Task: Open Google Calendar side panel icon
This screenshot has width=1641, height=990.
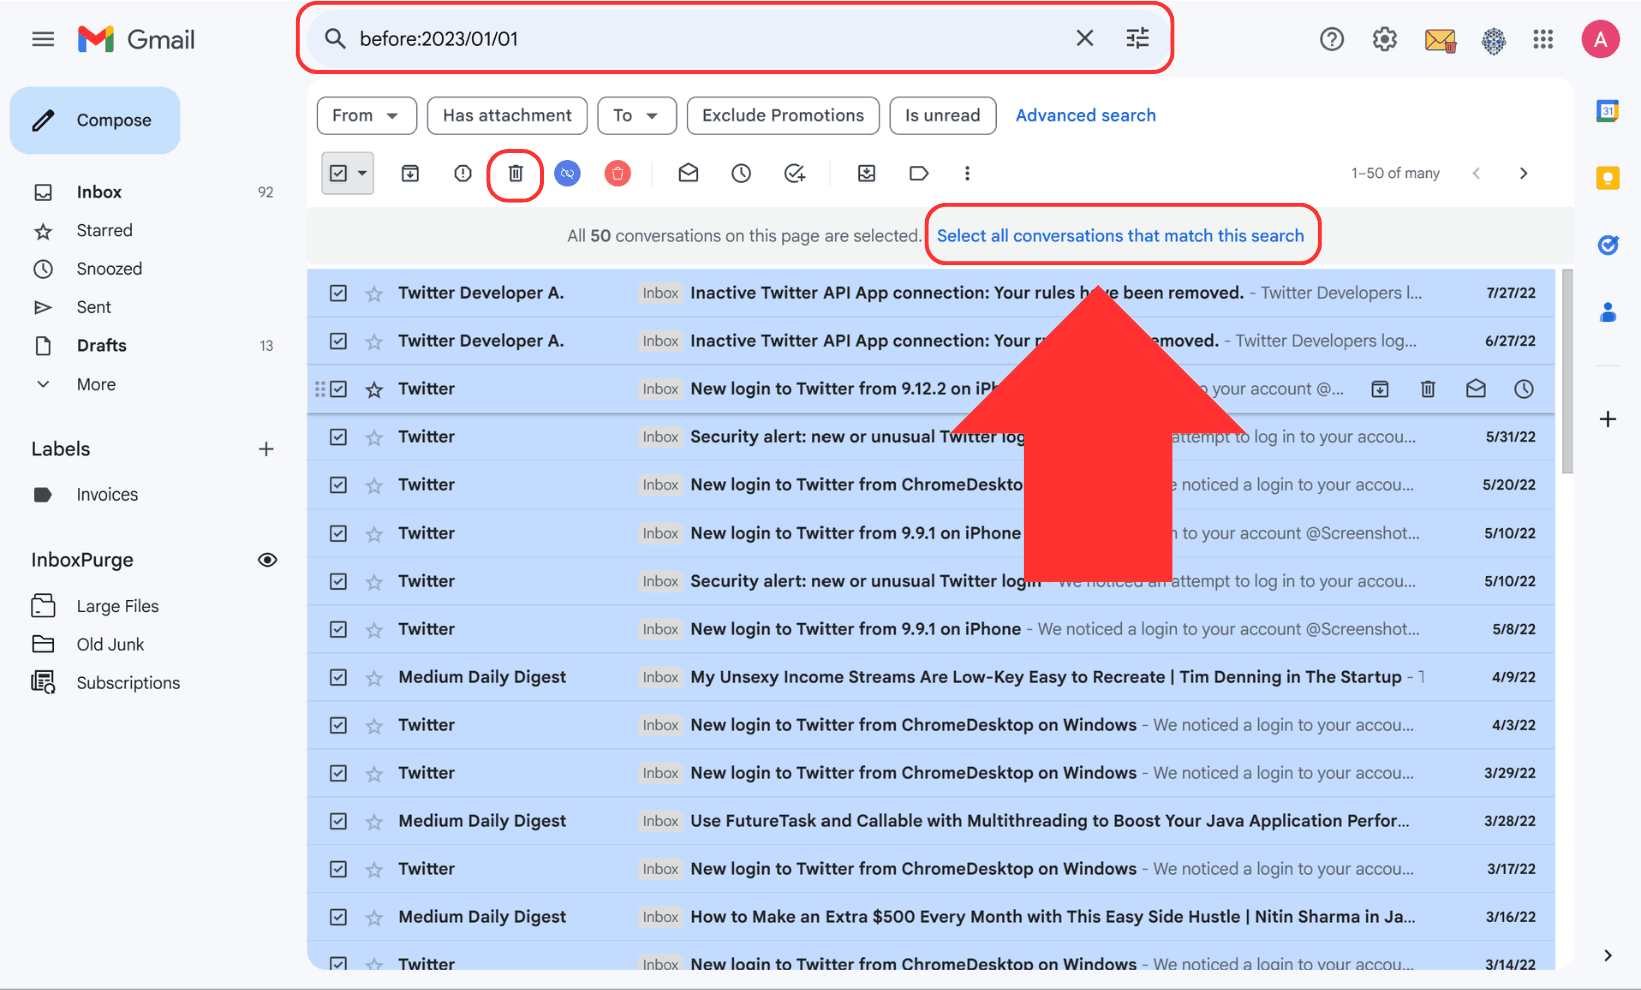Action: 1607,111
